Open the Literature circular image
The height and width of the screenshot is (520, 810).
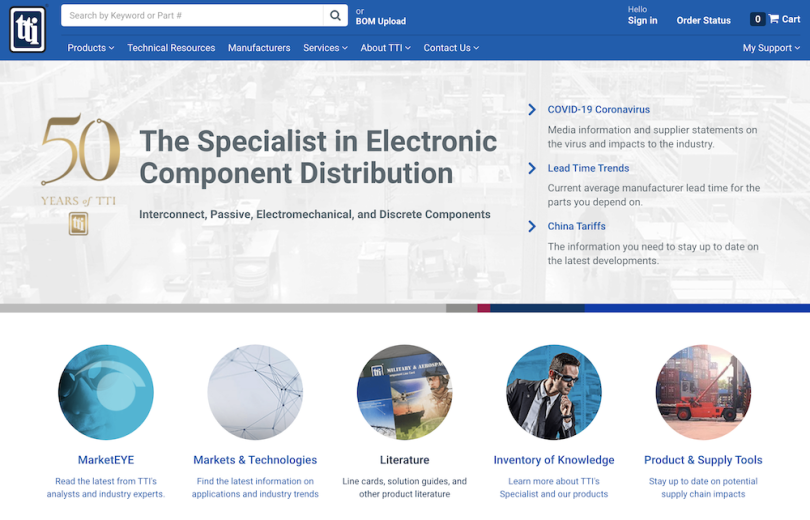click(x=404, y=392)
